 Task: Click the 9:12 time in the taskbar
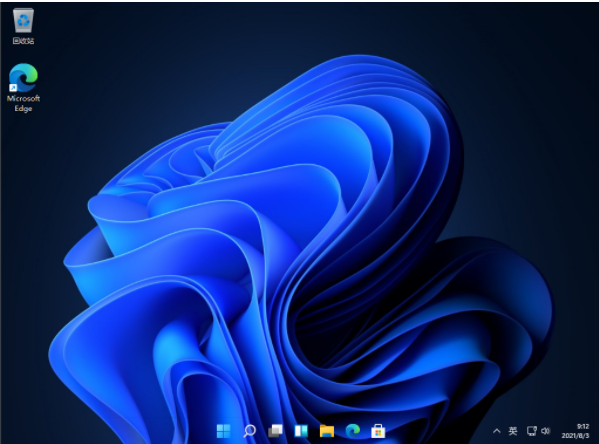pos(583,426)
